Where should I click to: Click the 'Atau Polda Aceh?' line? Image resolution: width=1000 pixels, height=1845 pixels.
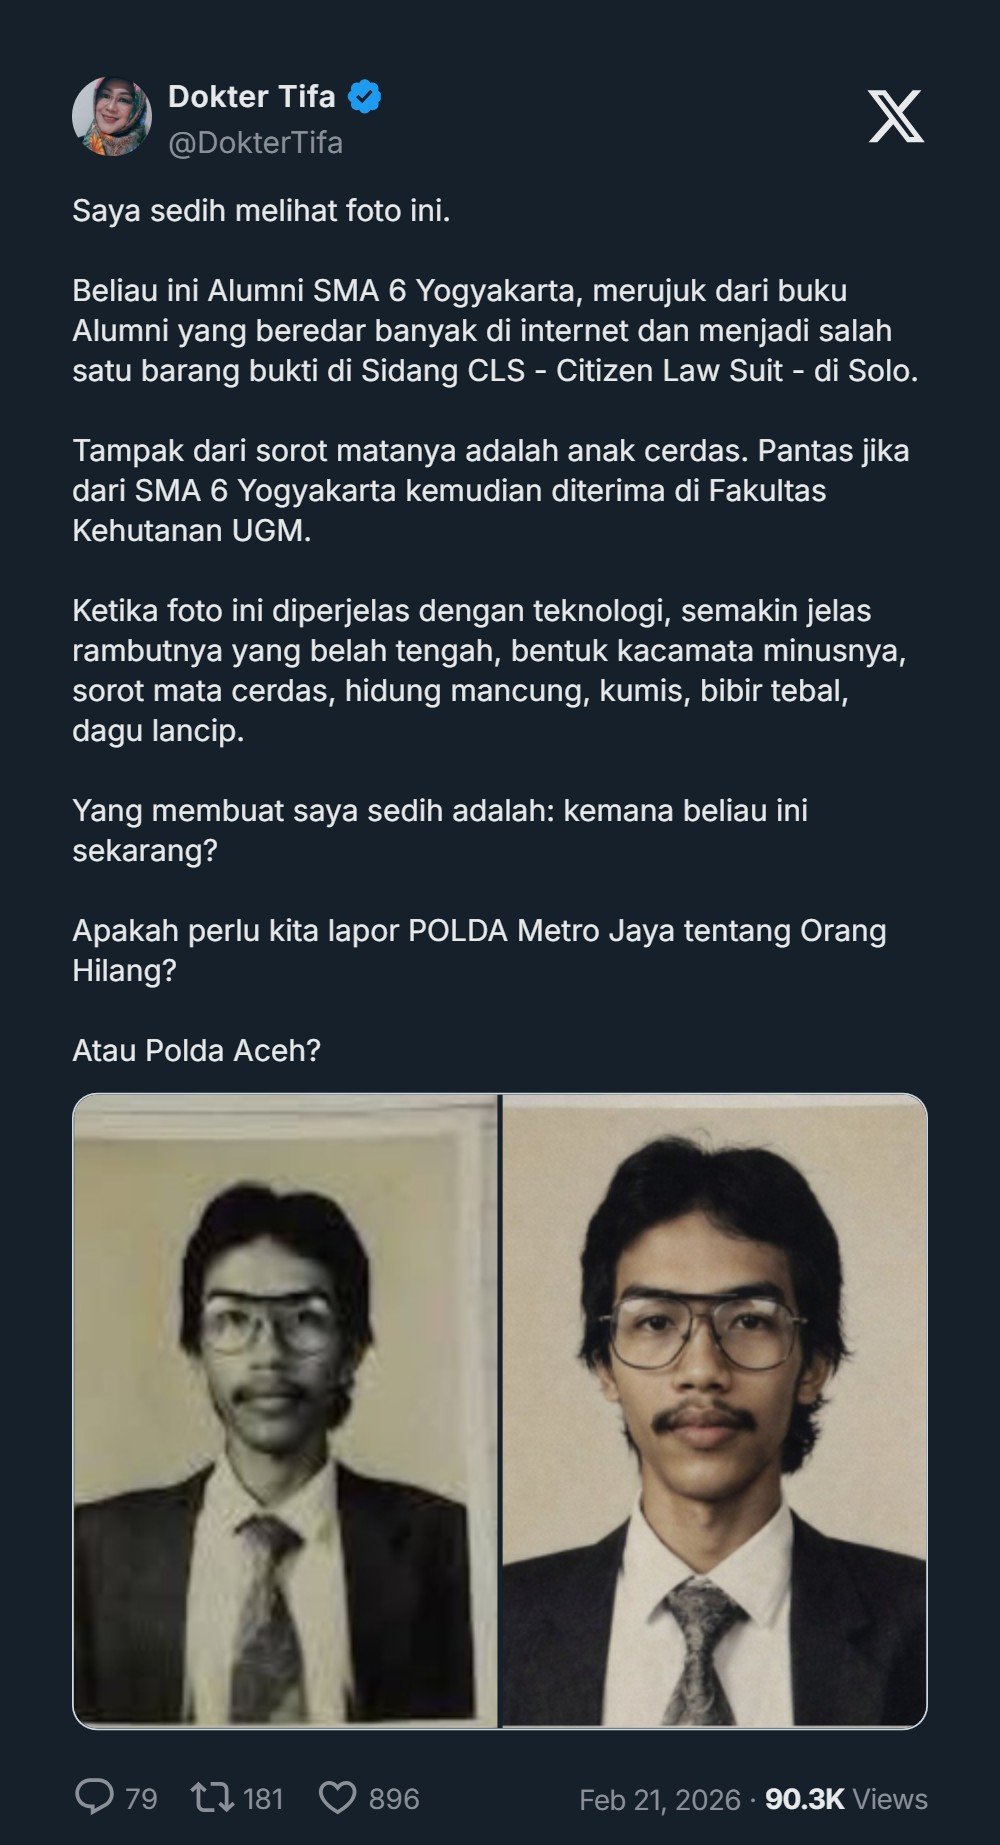click(196, 1051)
